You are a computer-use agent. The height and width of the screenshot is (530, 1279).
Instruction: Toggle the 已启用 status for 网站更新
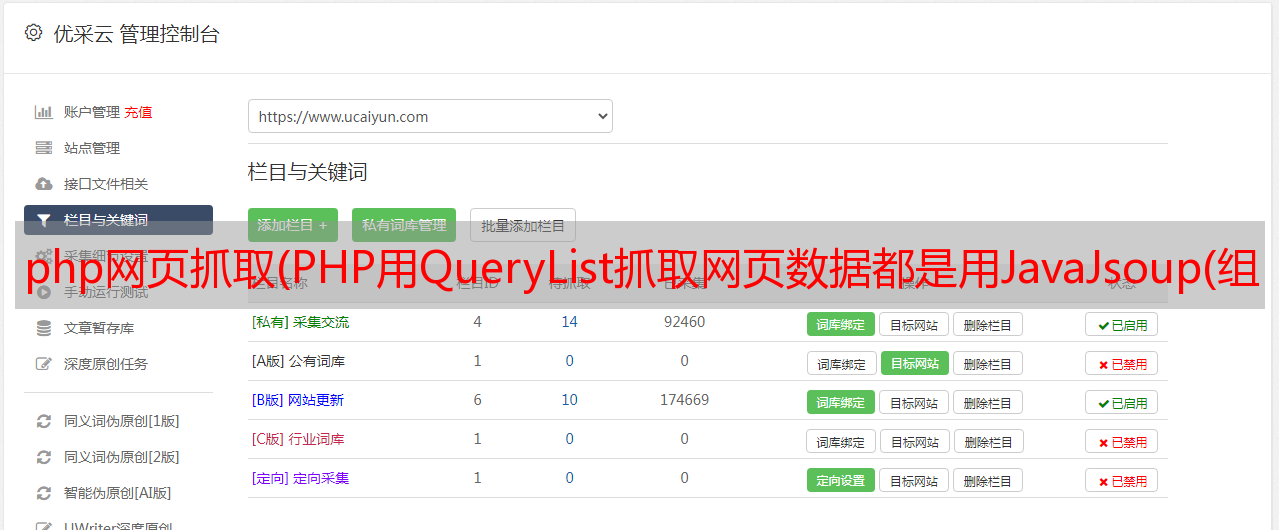(x=1122, y=402)
